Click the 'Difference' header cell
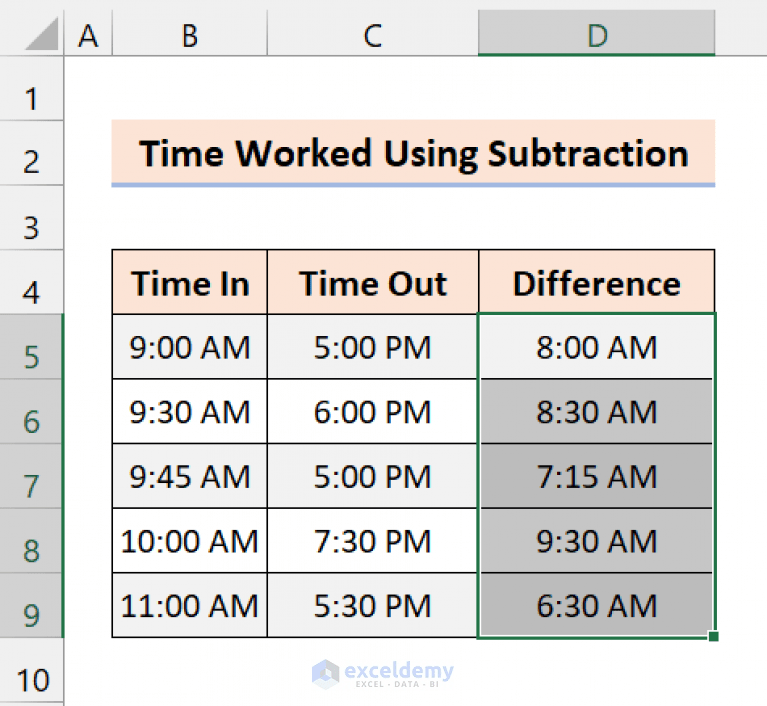Image resolution: width=767 pixels, height=706 pixels. point(597,282)
